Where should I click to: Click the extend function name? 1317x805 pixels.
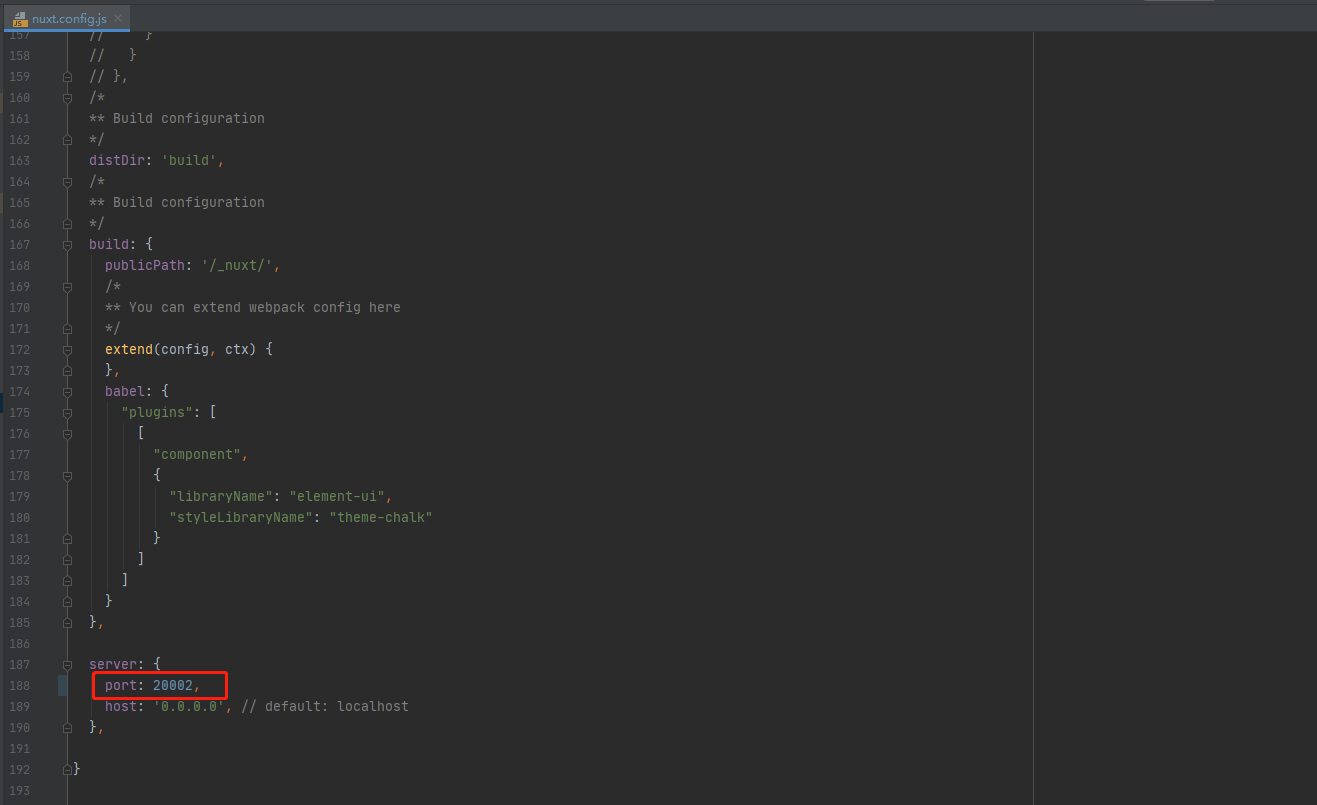click(x=129, y=349)
